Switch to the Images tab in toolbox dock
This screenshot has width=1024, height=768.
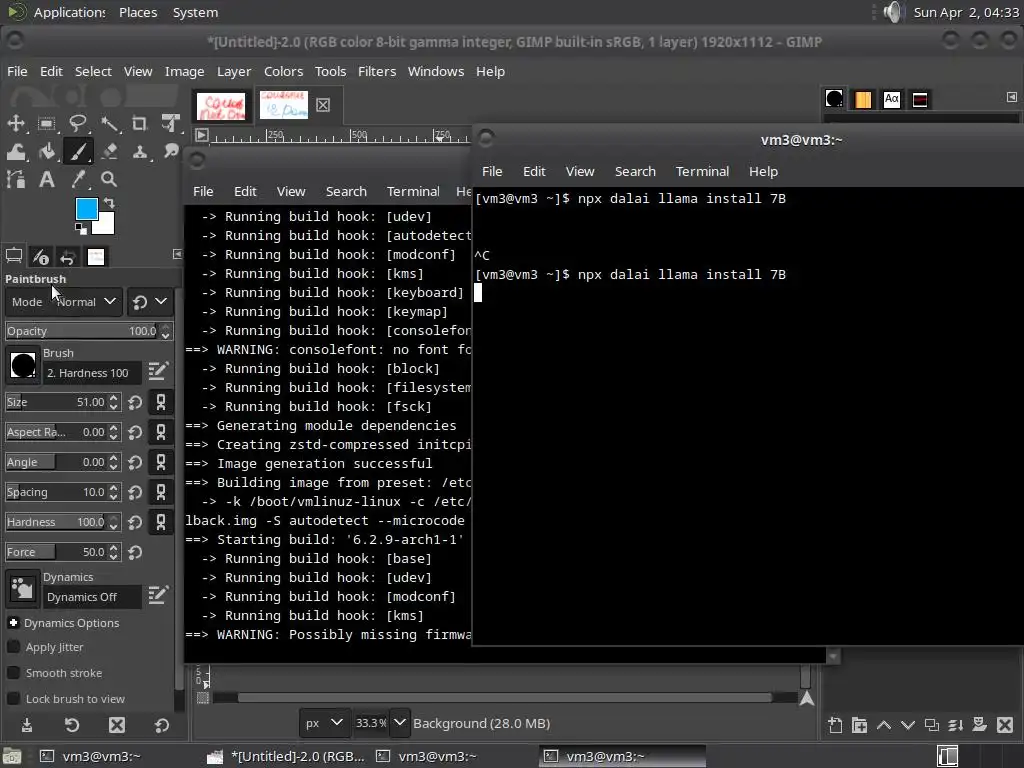pos(96,257)
